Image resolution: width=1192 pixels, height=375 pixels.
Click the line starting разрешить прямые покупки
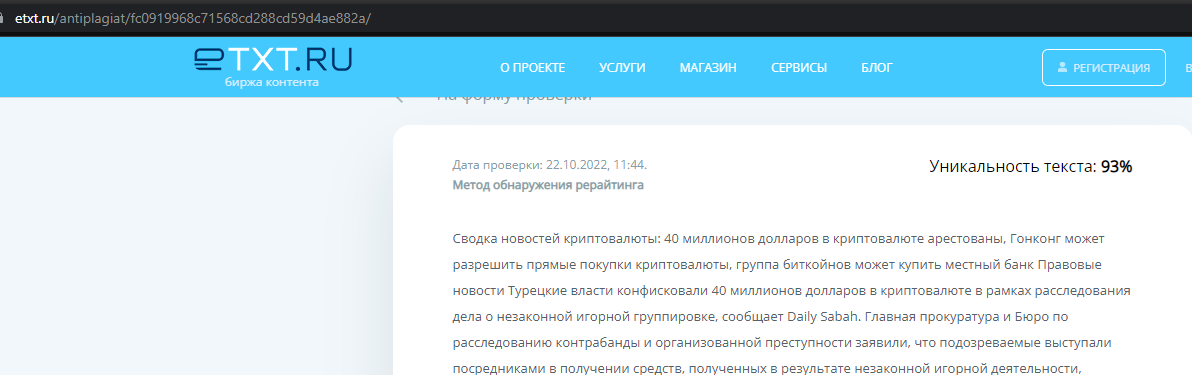(777, 265)
